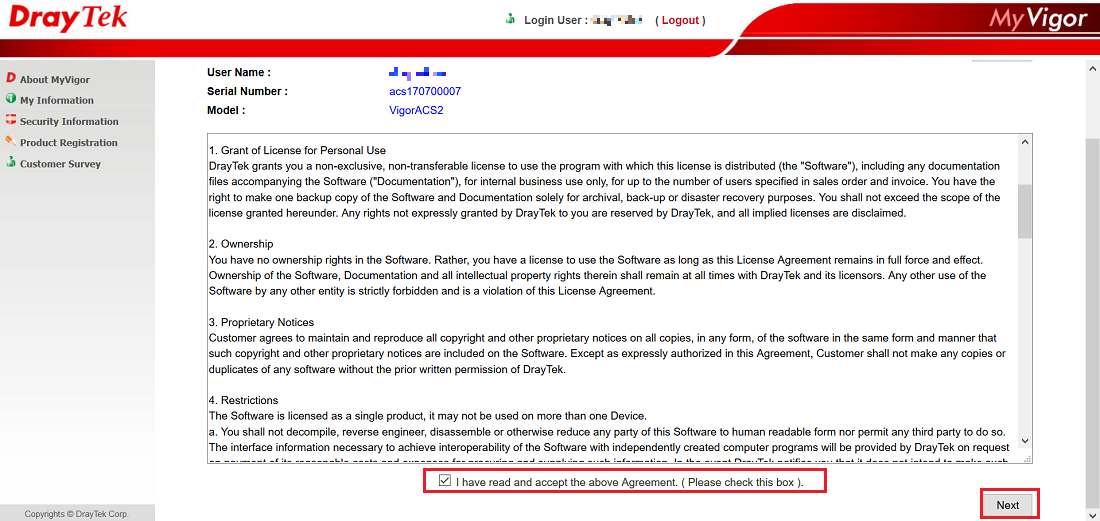The height and width of the screenshot is (521, 1100).
Task: Click the Product Registration pencil icon
Action: pos(11,141)
